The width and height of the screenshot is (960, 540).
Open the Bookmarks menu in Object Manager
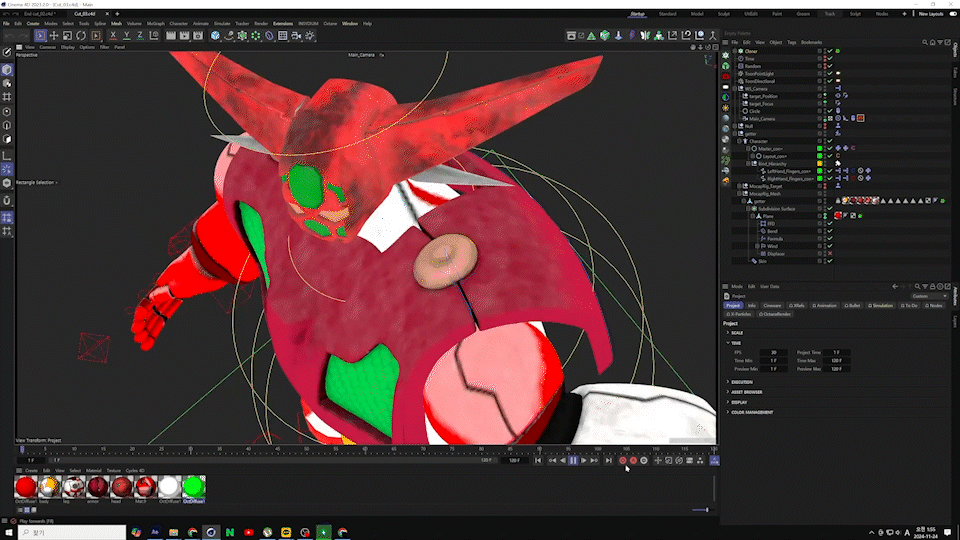(811, 43)
